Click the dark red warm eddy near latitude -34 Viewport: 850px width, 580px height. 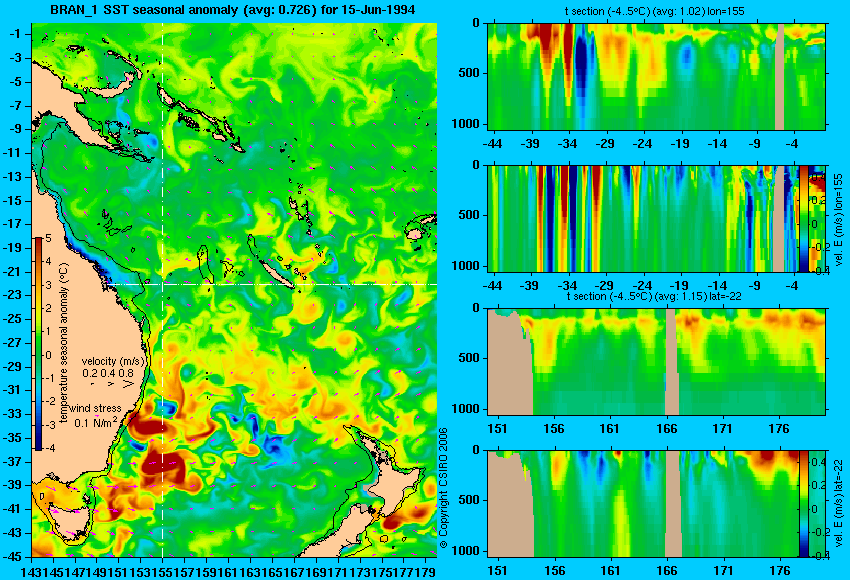[149, 426]
